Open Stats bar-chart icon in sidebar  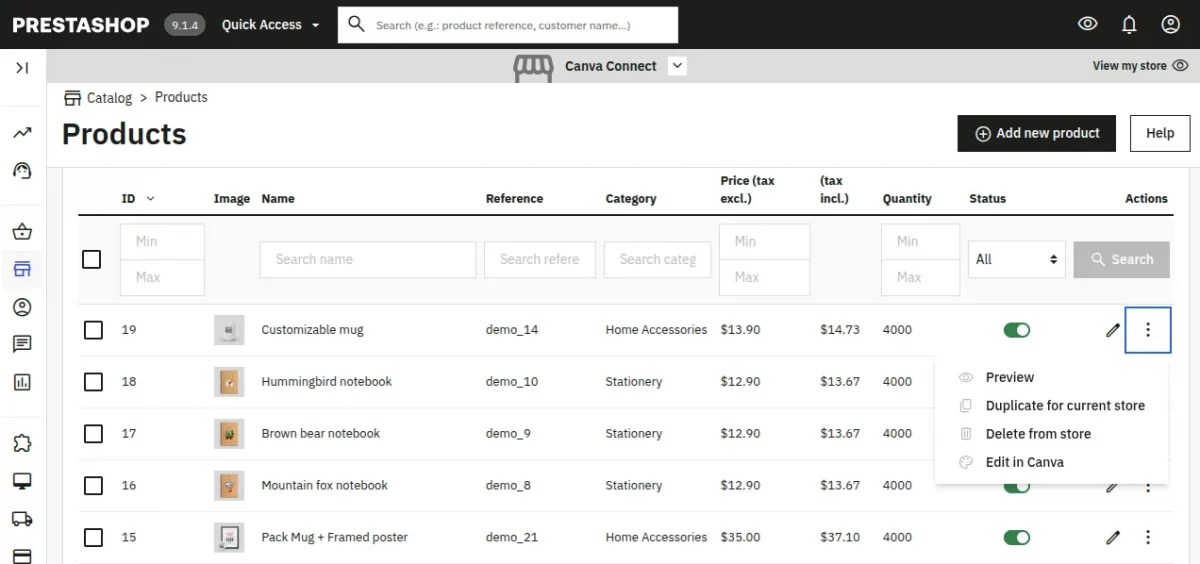(x=22, y=382)
